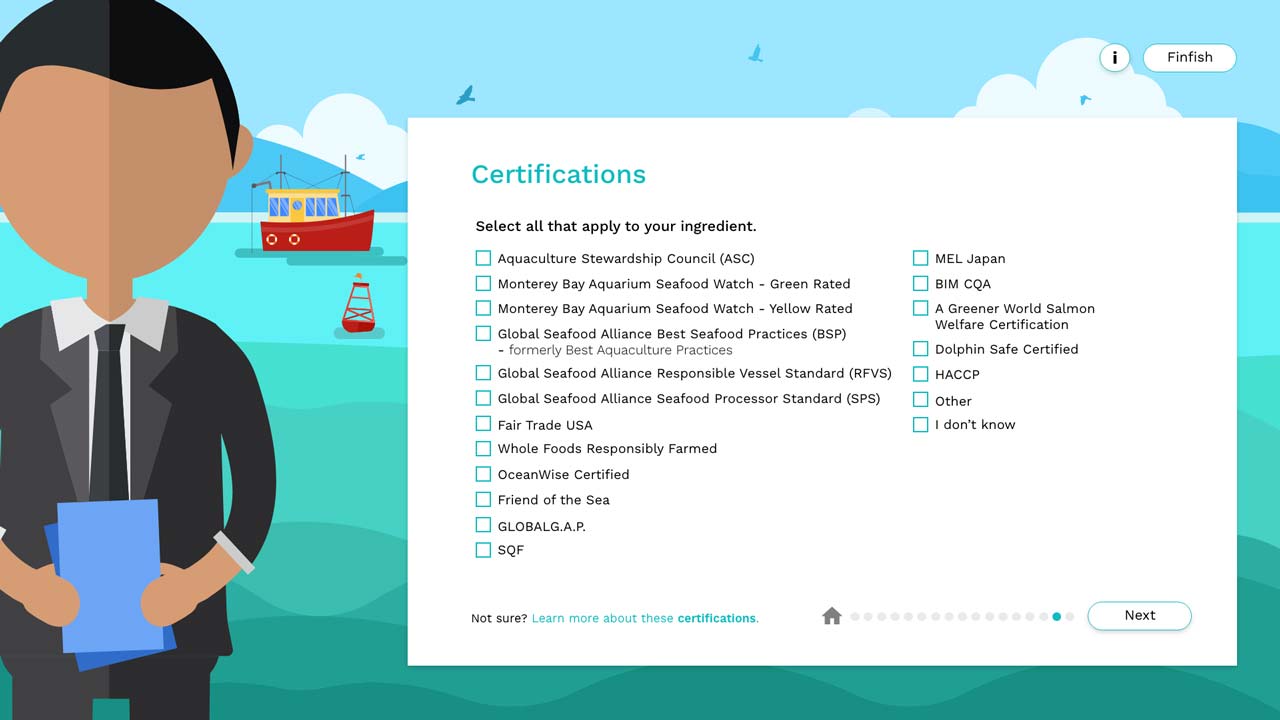Viewport: 1280px width, 720px height.
Task: Check the SQF option
Action: [483, 550]
